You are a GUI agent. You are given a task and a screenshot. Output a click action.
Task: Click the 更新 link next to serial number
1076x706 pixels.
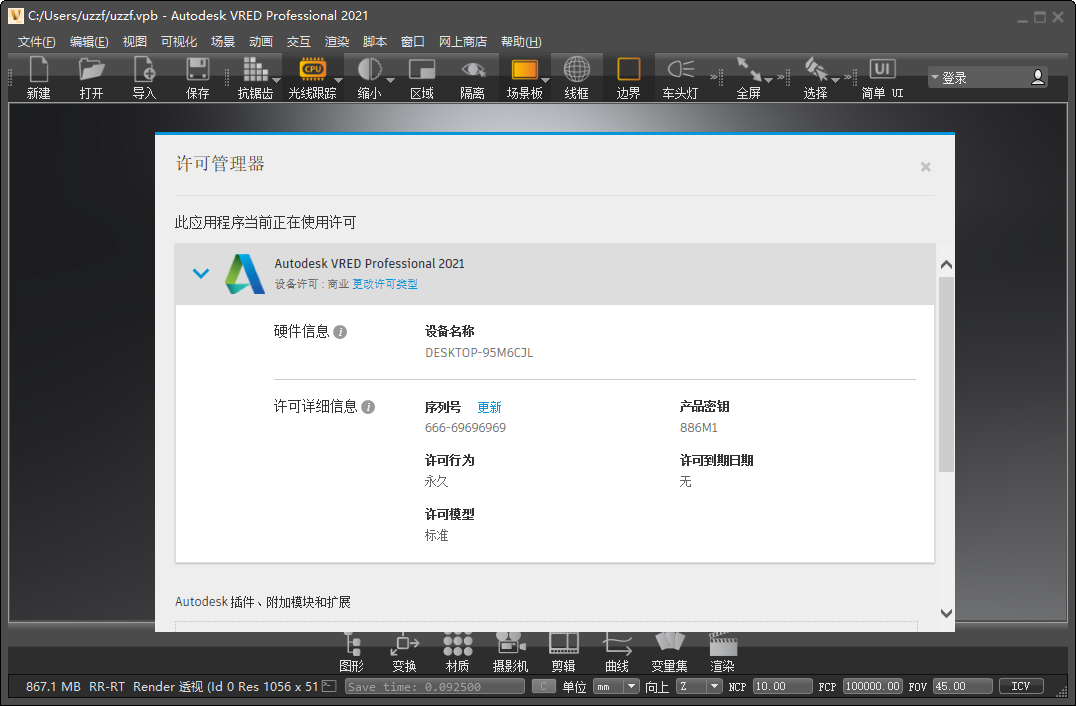[x=489, y=407]
